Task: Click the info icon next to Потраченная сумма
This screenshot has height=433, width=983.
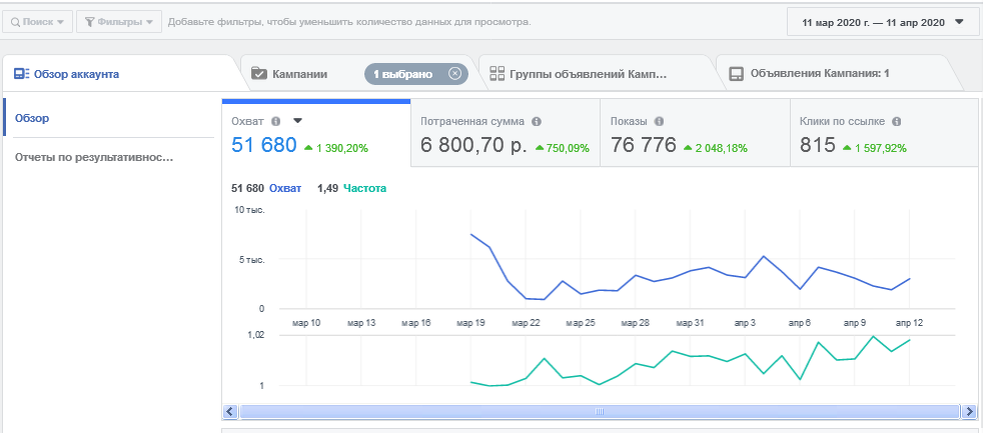Action: click(537, 122)
